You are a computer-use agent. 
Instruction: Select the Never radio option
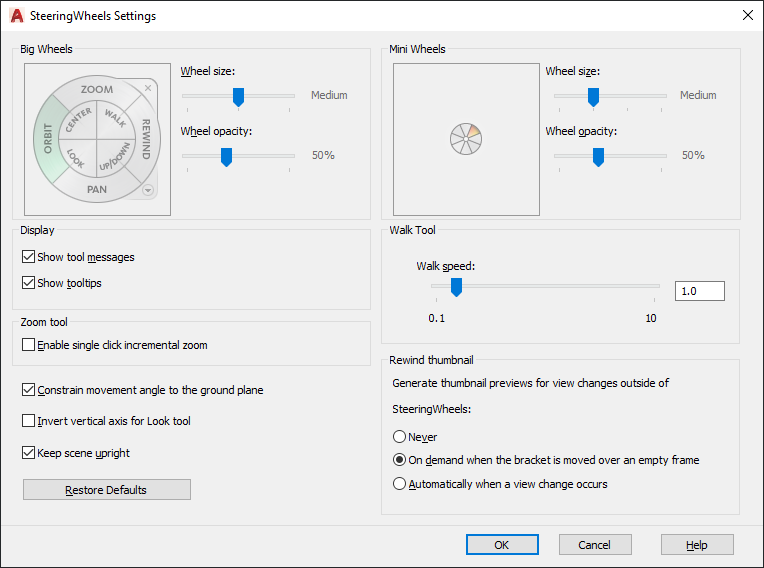pyautogui.click(x=400, y=437)
